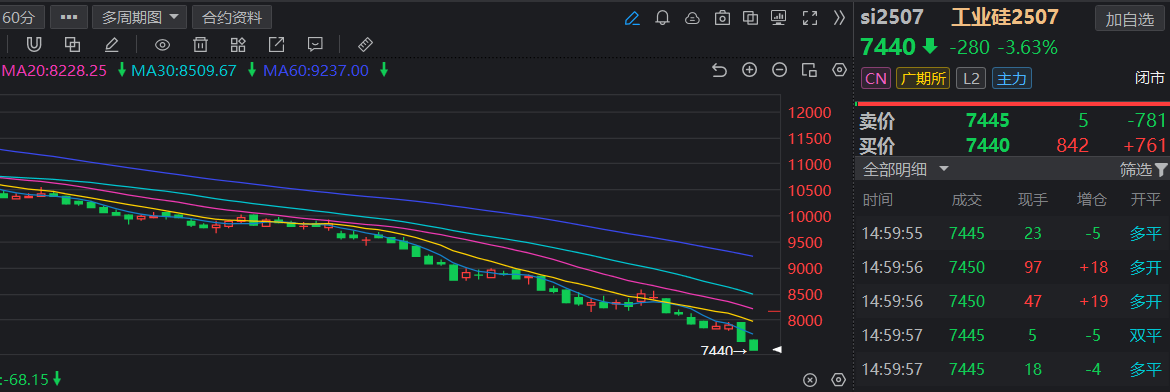Open the 合约资料 tab
The height and width of the screenshot is (392, 1170).
coord(232,16)
